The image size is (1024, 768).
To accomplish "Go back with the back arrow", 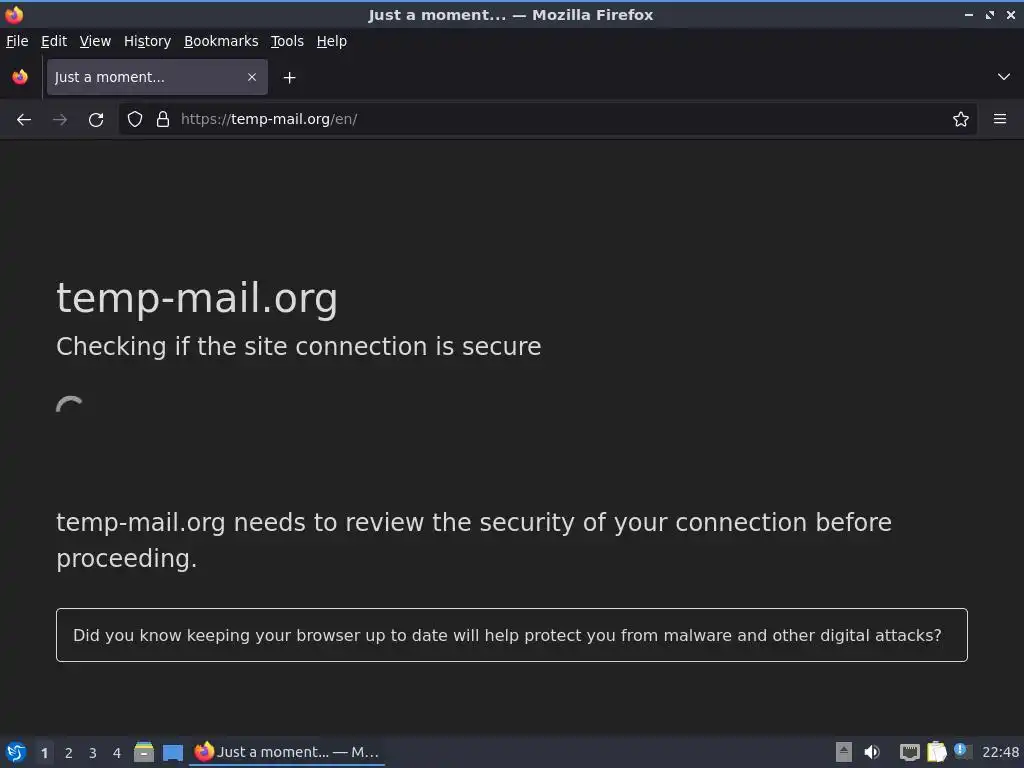I will [x=24, y=120].
